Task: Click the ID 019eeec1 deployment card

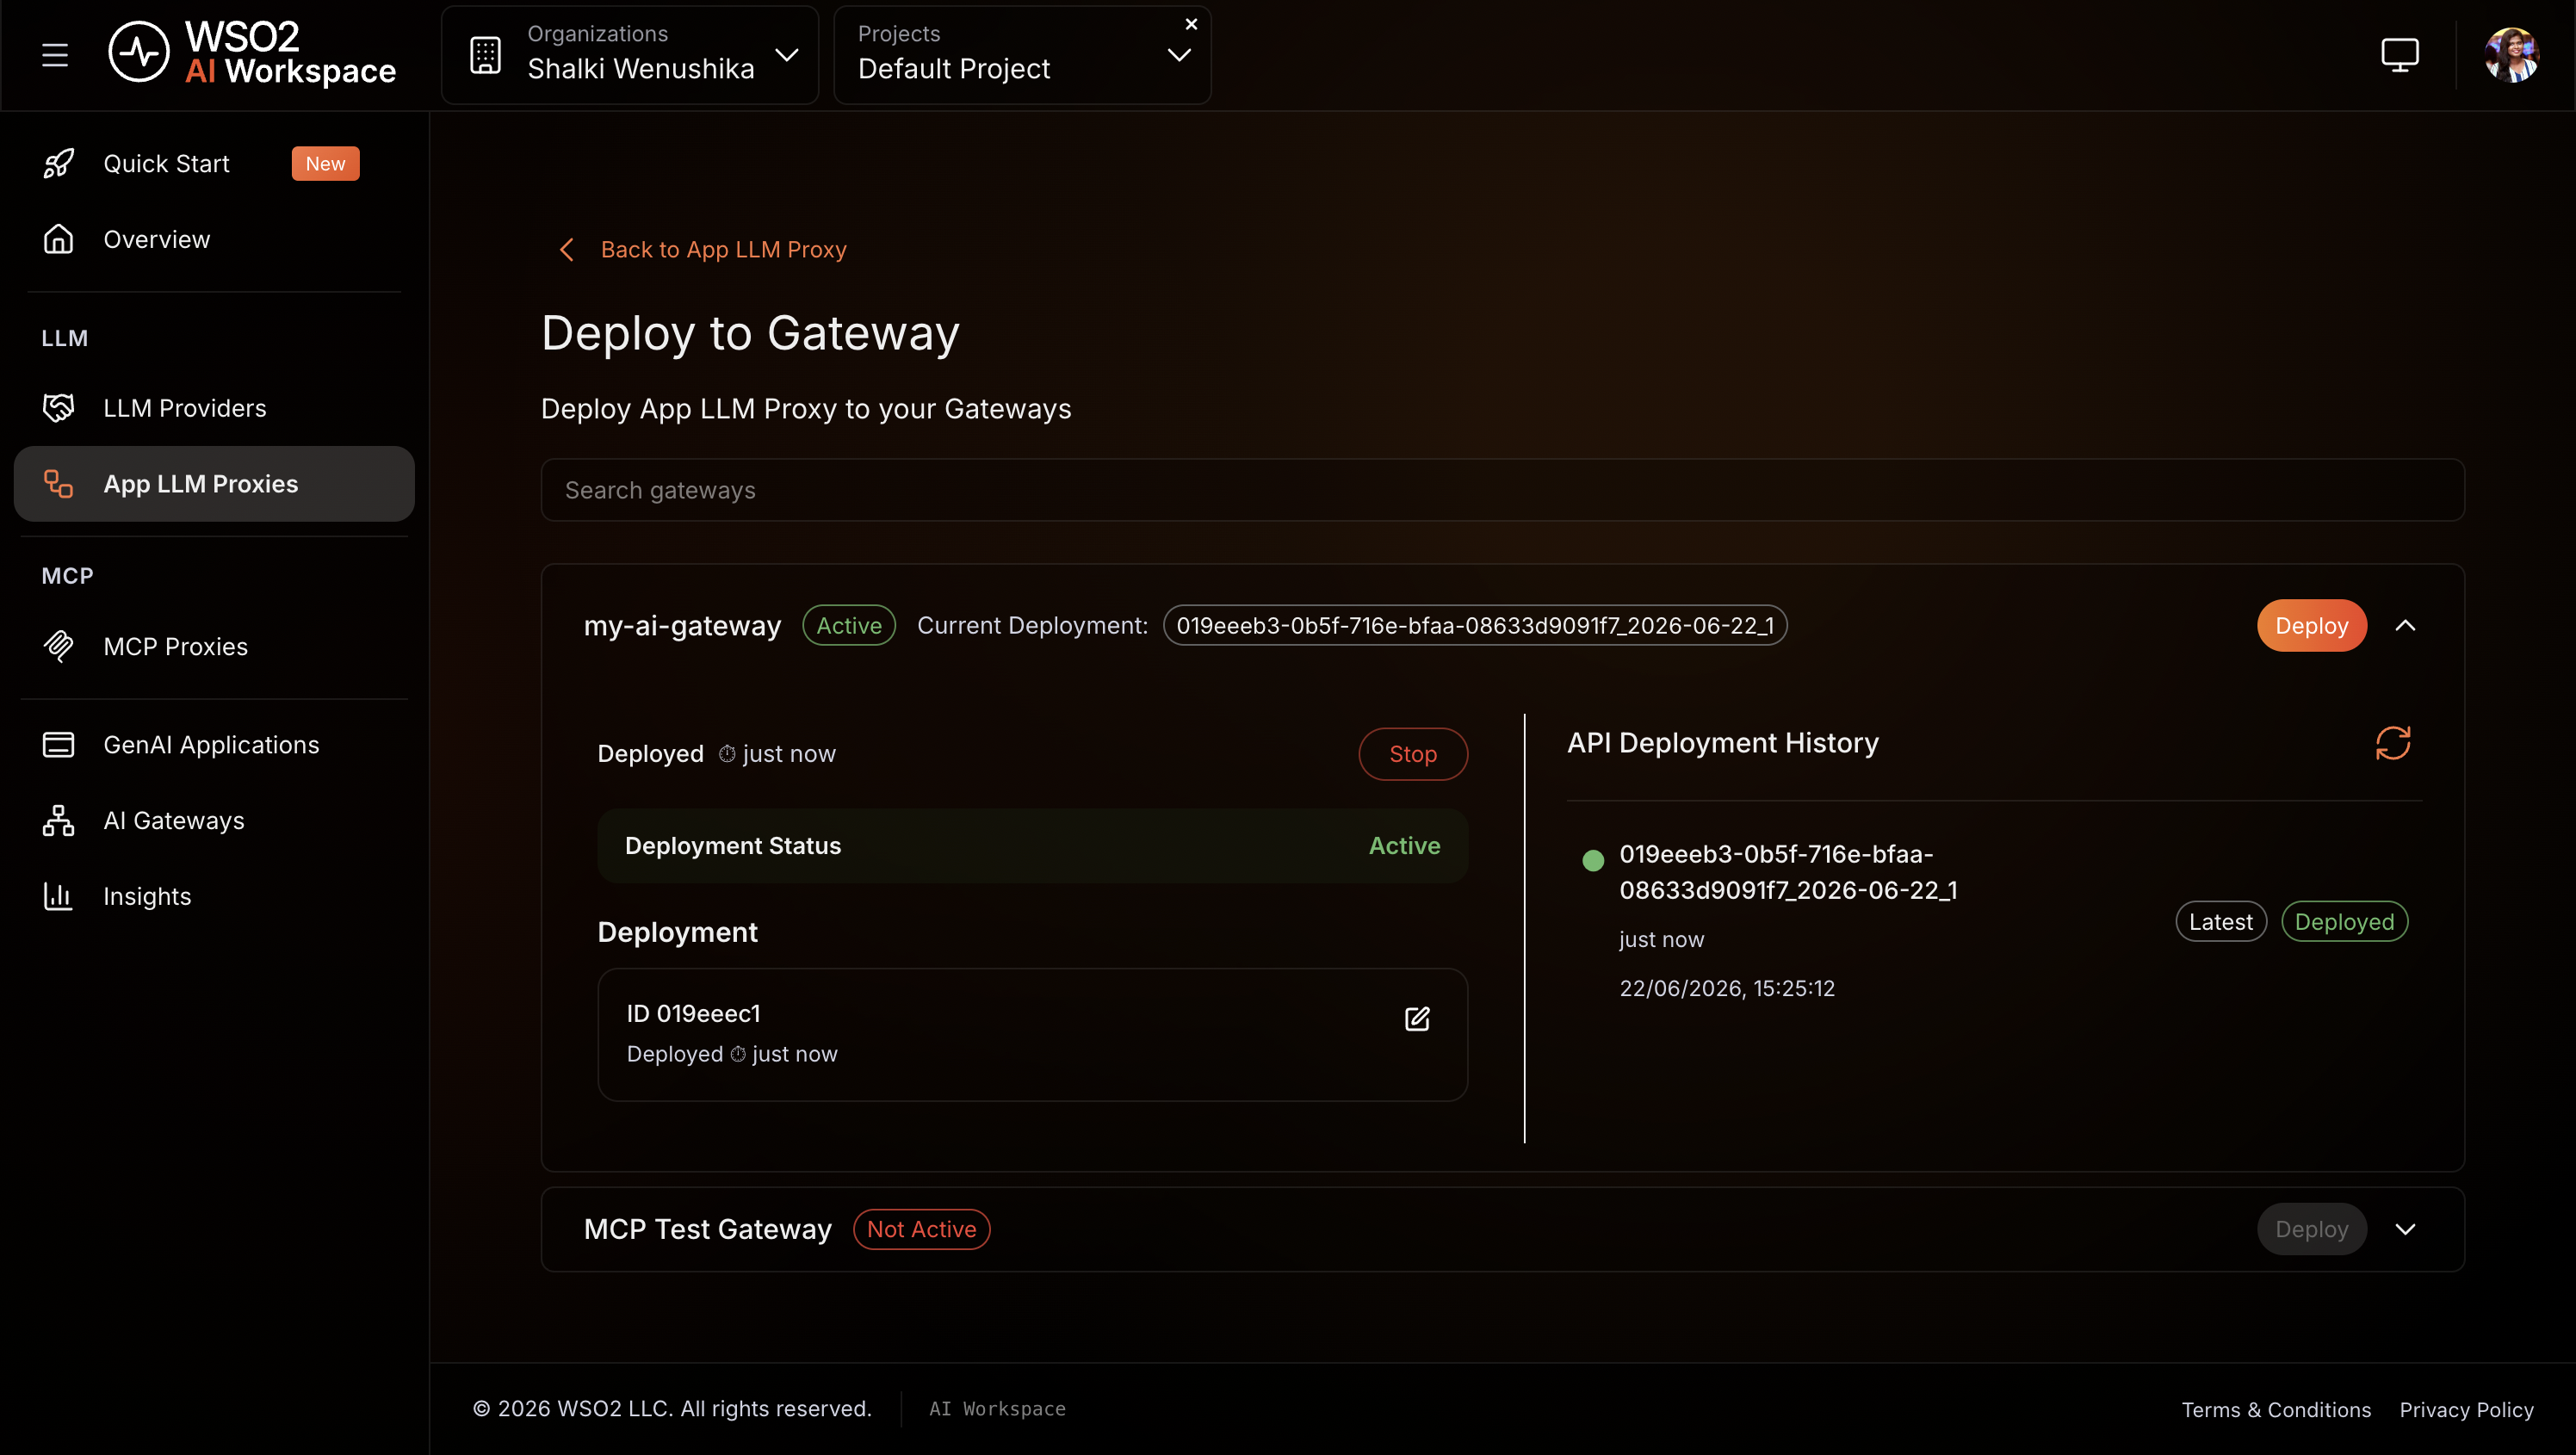Action: 1032,1035
